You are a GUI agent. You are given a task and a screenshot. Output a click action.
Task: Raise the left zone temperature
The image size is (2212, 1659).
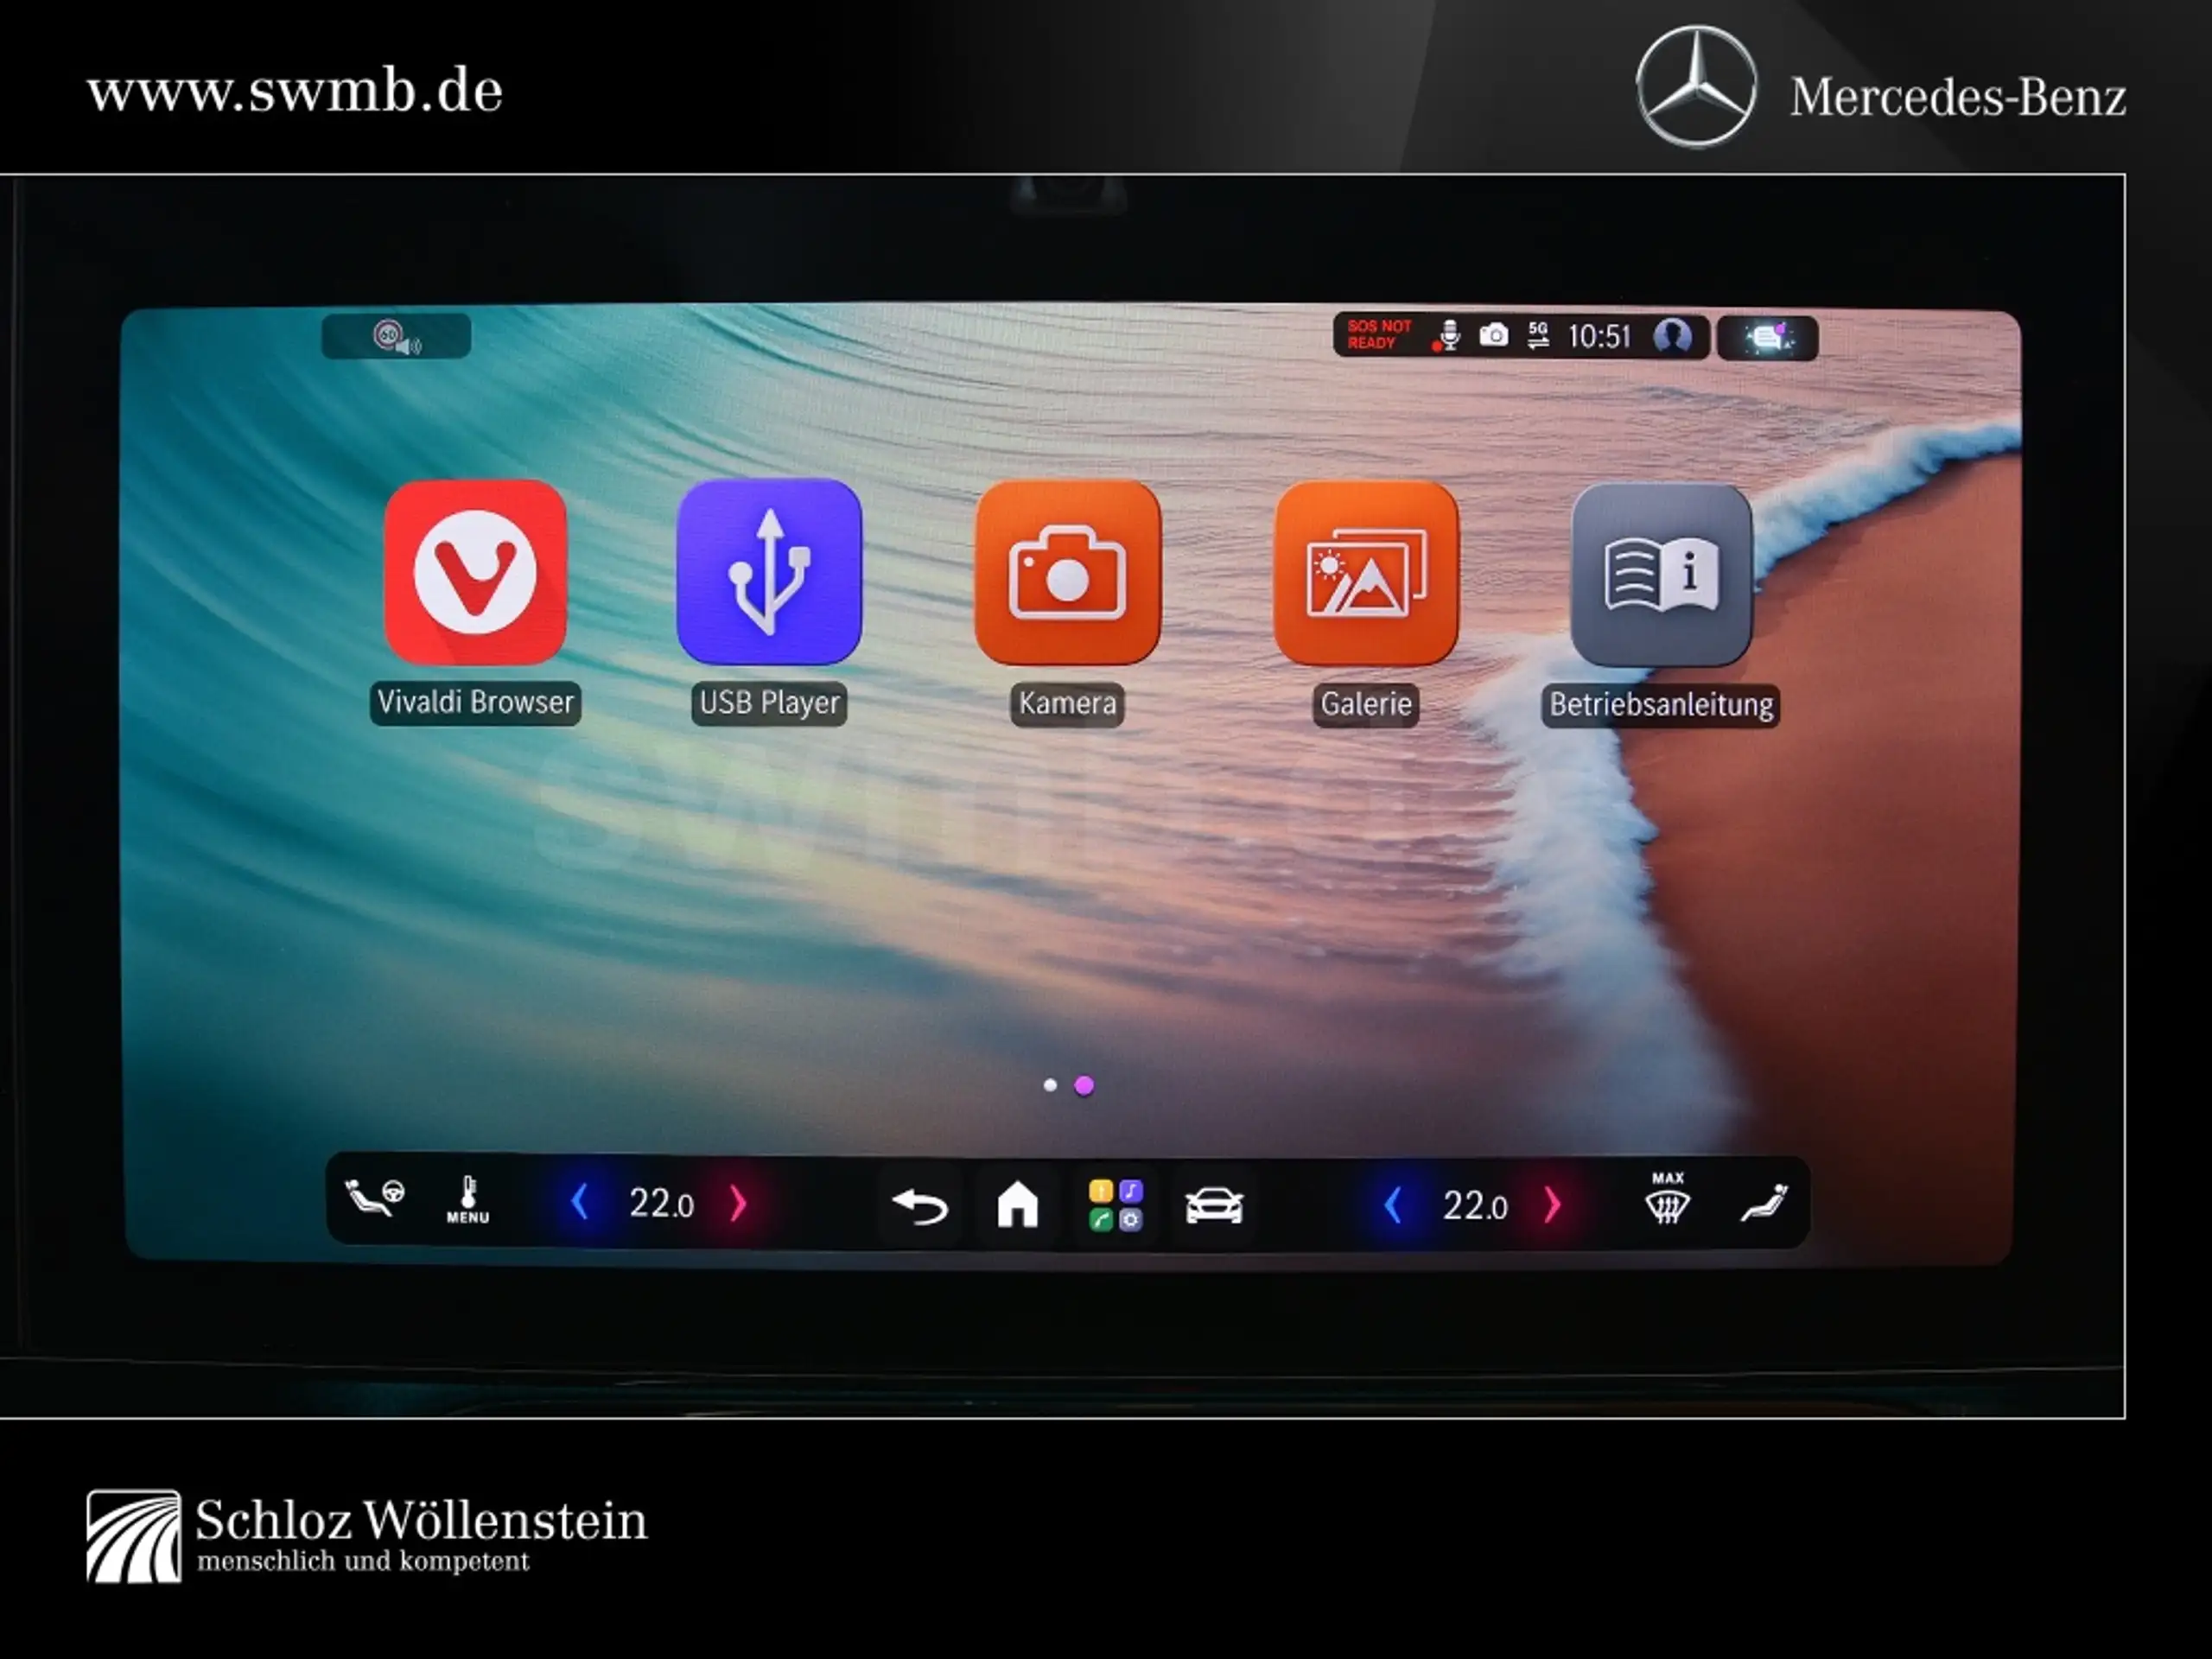pyautogui.click(x=739, y=1203)
